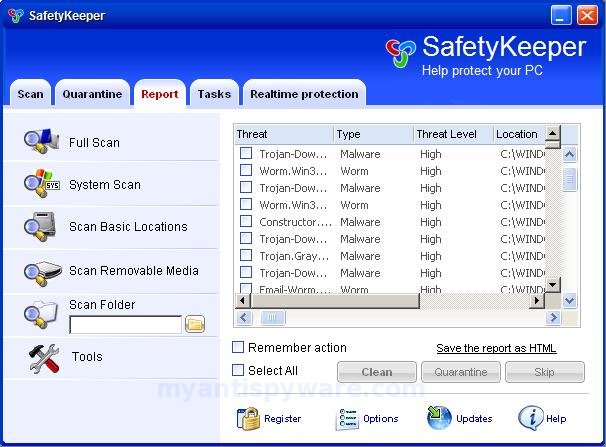Click the Updates label
The width and height of the screenshot is (606, 447).
(x=474, y=419)
